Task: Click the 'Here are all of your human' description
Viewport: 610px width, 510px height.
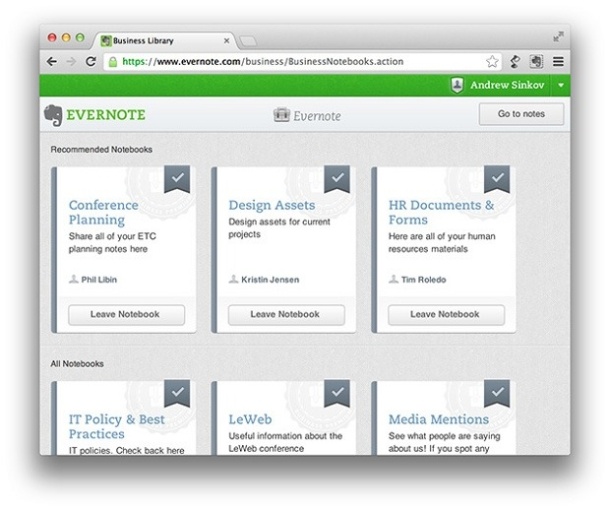Action: [x=442, y=242]
